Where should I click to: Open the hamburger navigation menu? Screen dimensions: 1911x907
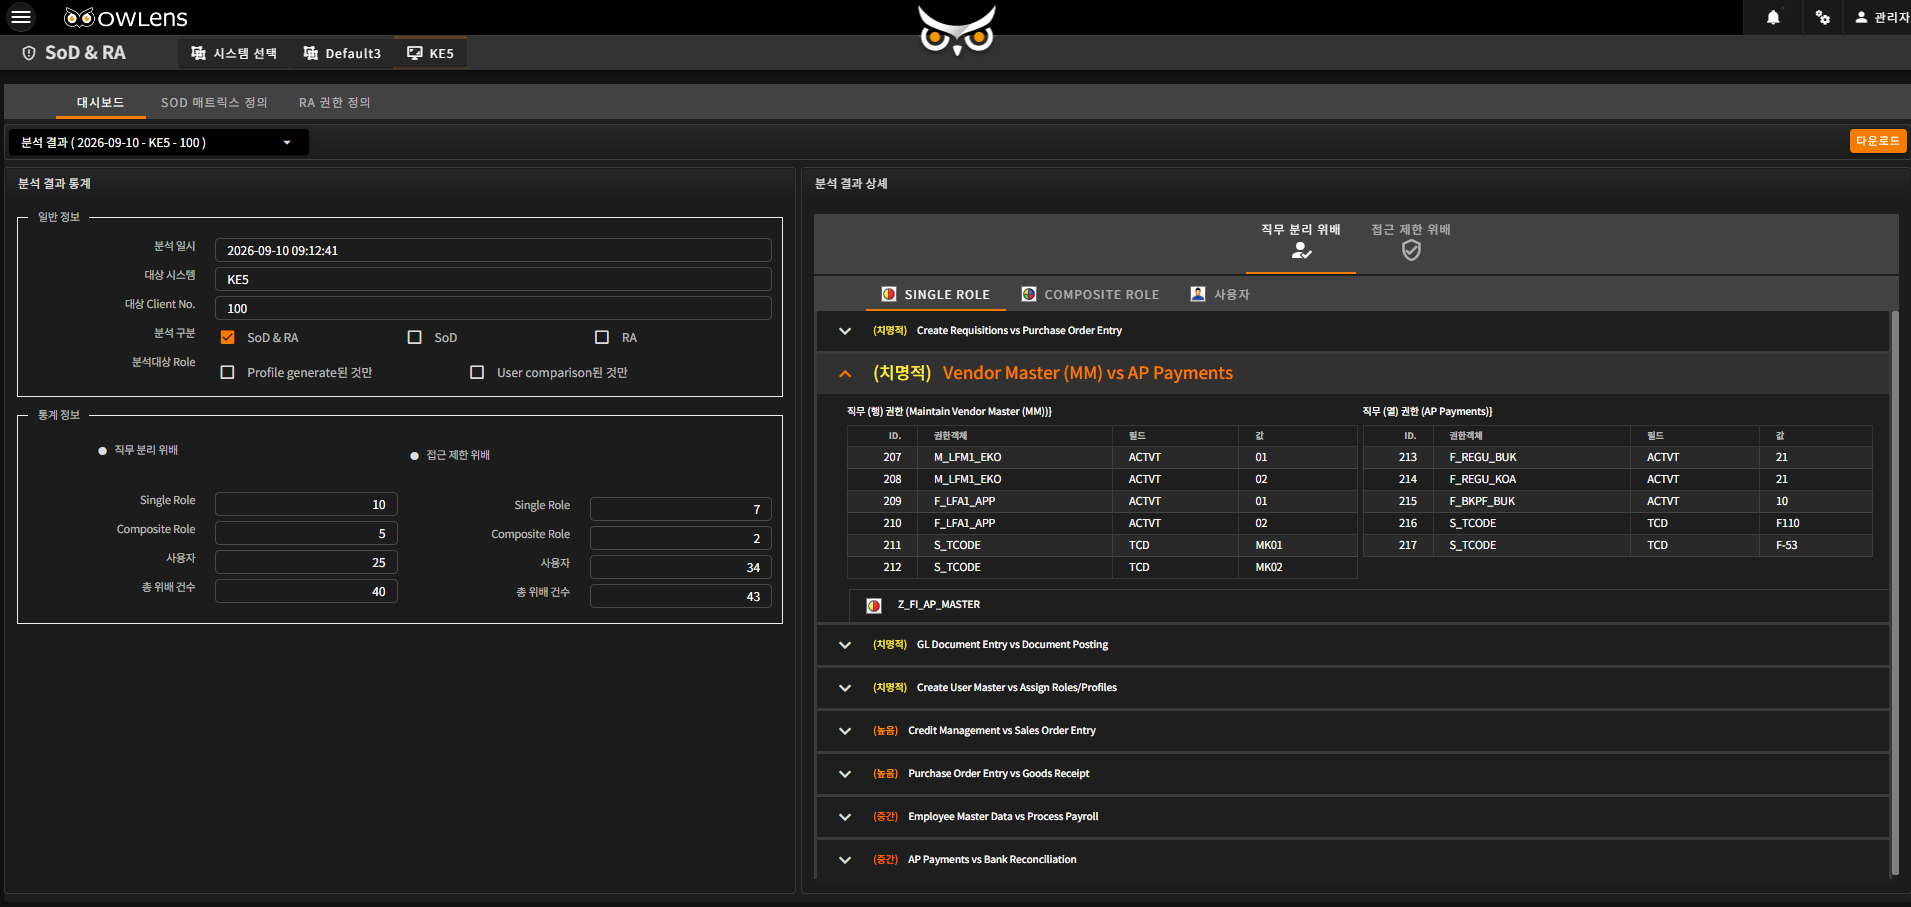(x=20, y=17)
